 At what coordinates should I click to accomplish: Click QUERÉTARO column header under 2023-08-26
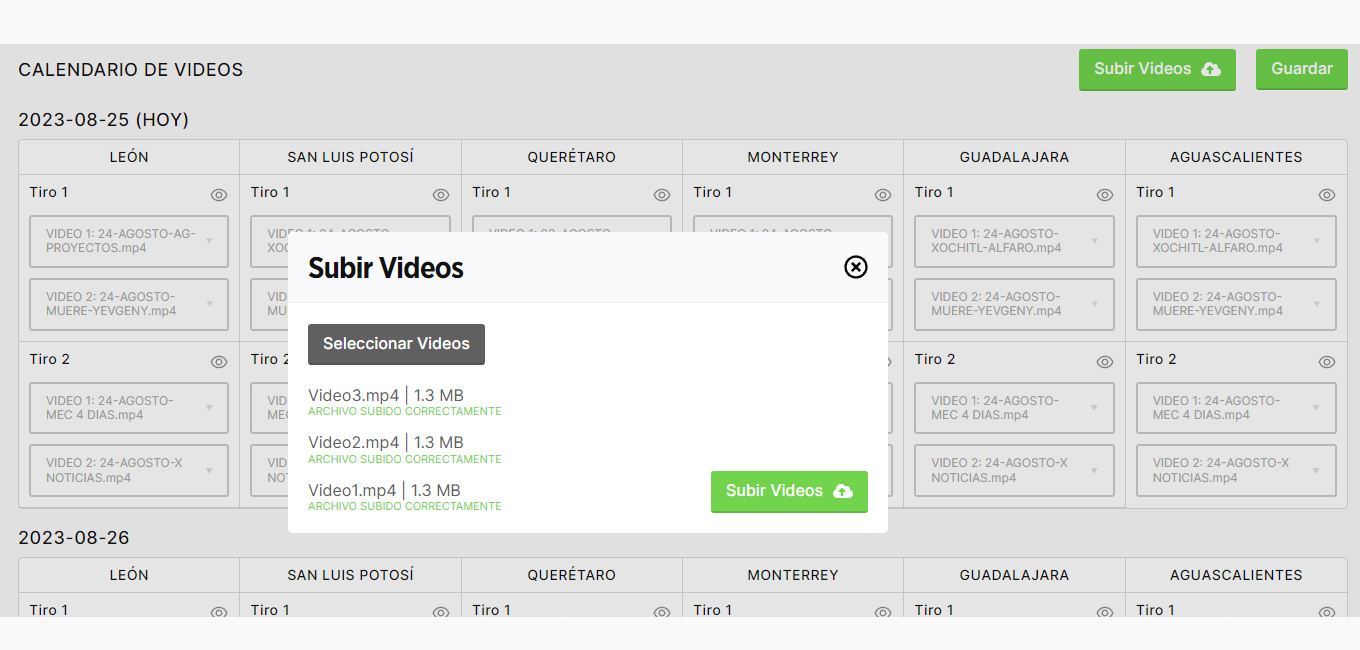(572, 575)
